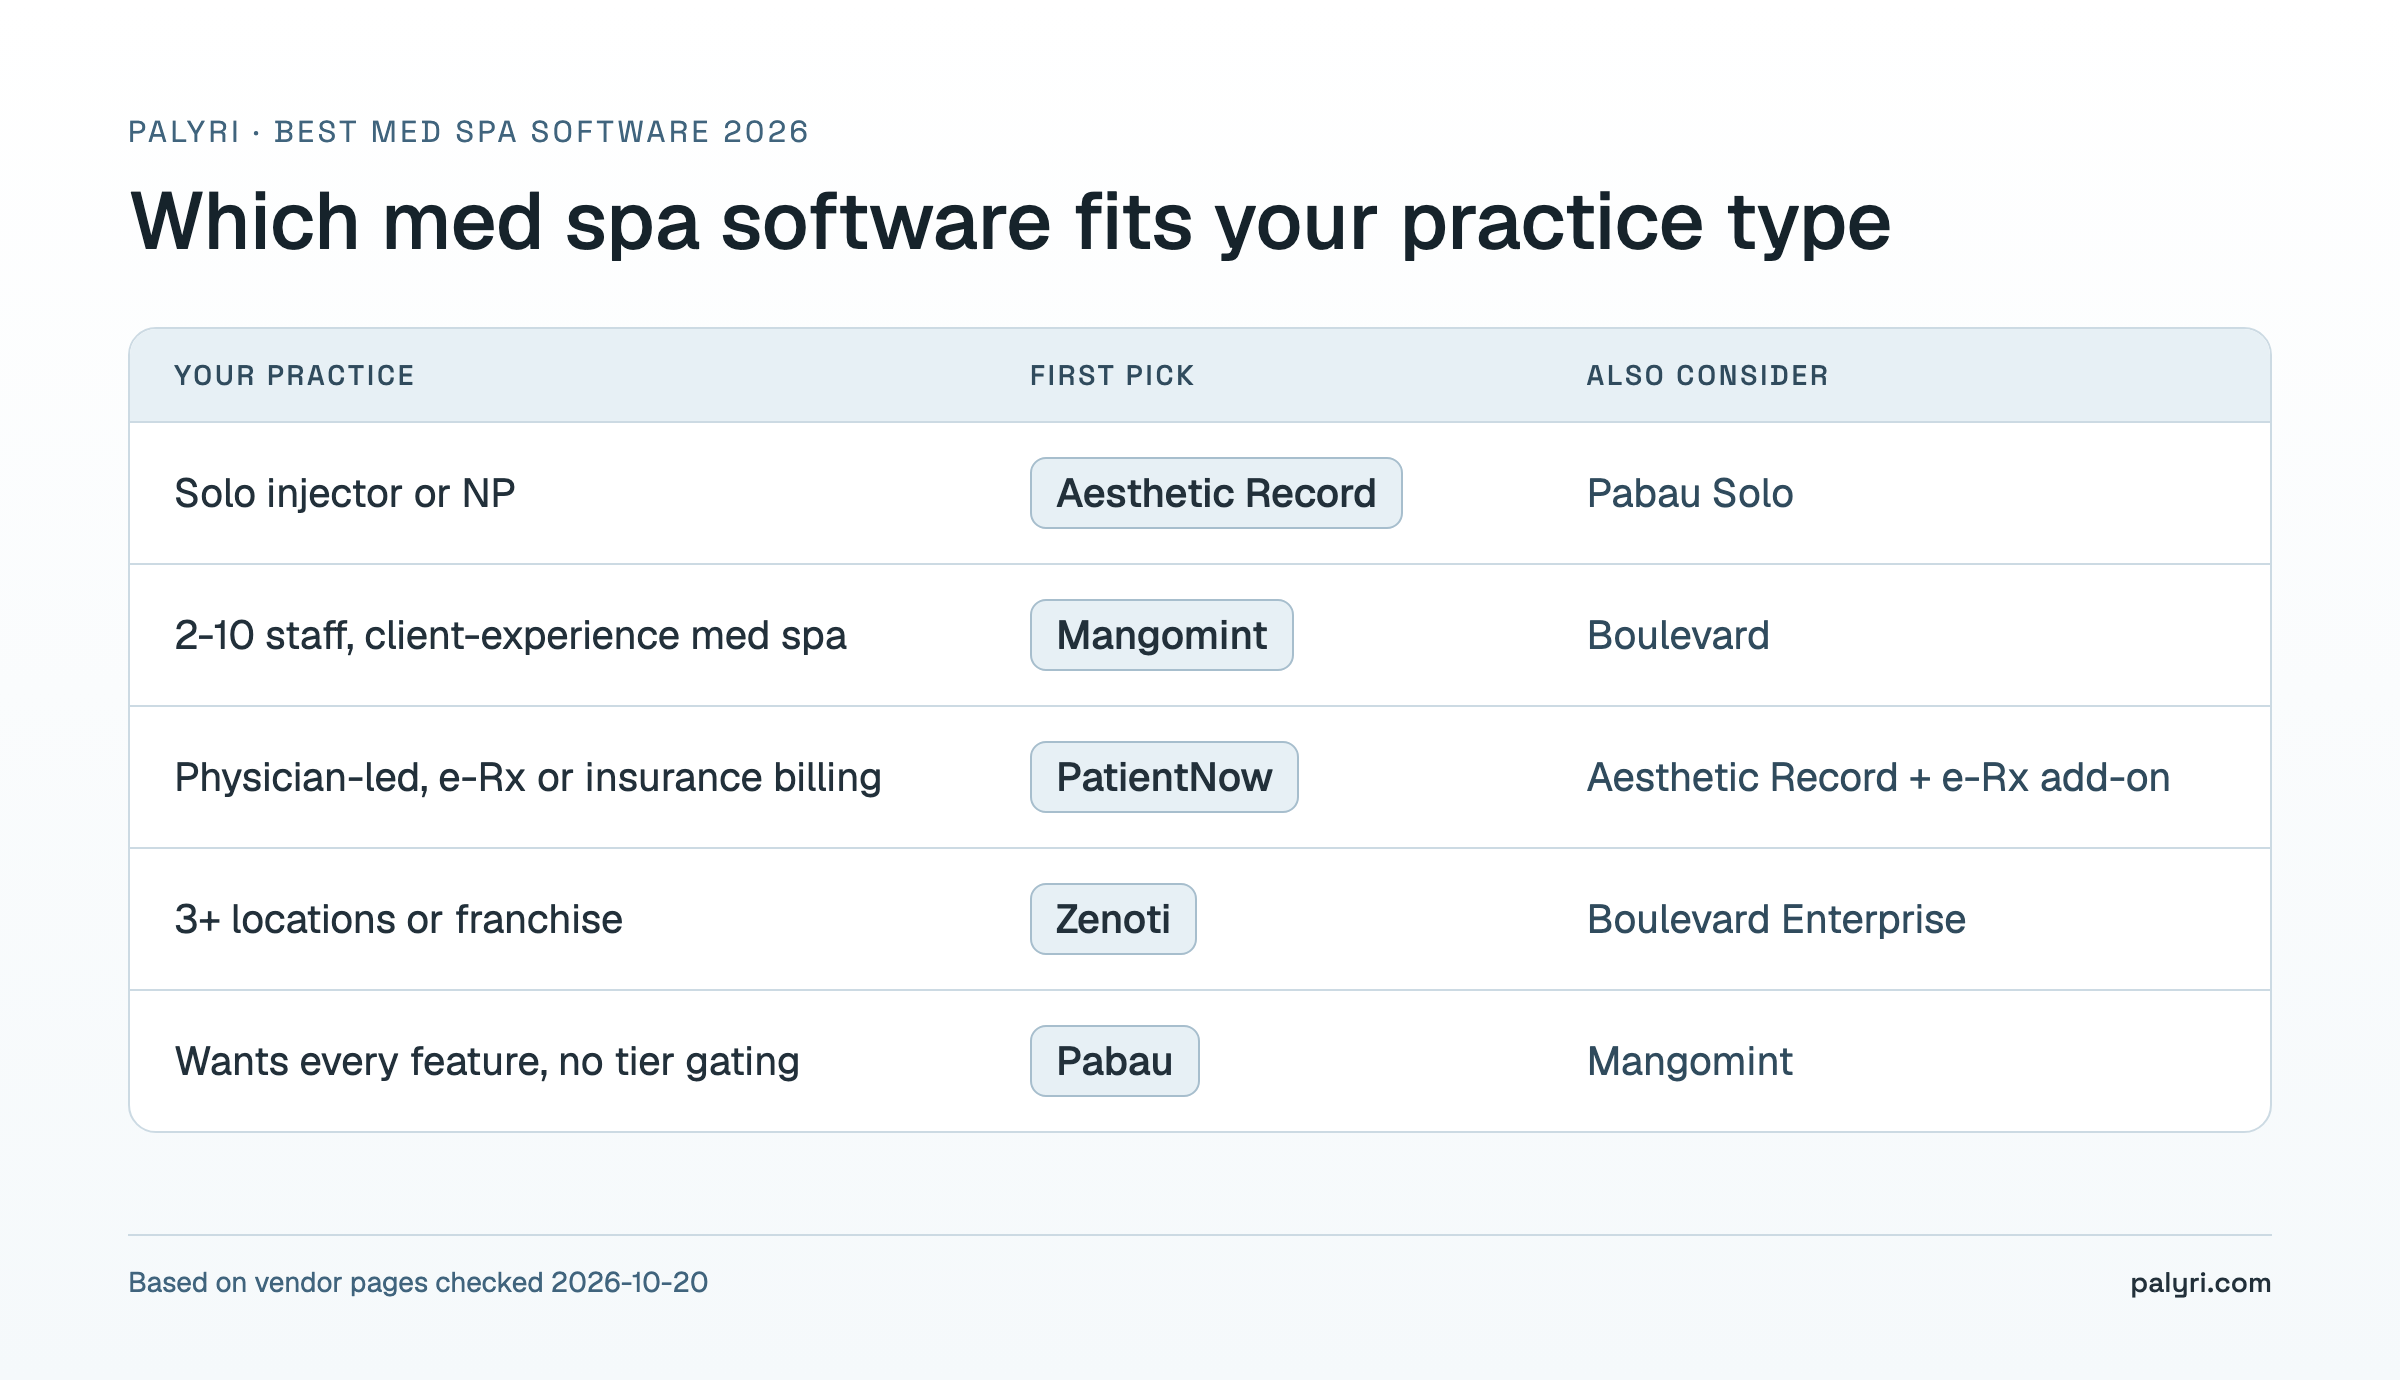Click the 'First Pick' column header
2400x1380 pixels.
(1112, 375)
